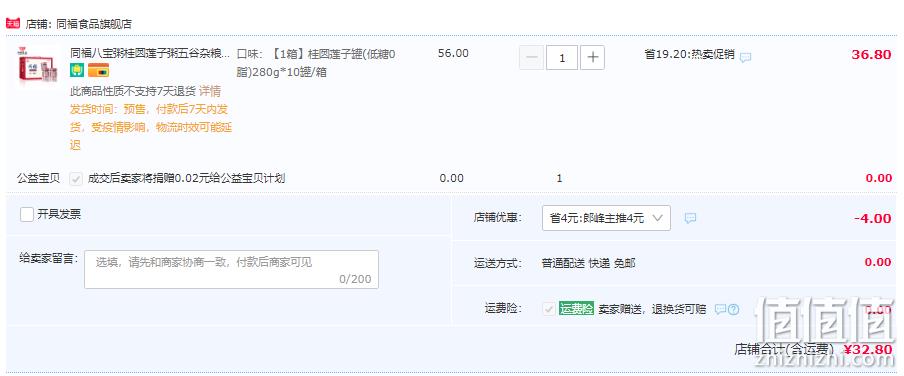Click the question mark help icon for 运费险

pyautogui.click(x=733, y=309)
